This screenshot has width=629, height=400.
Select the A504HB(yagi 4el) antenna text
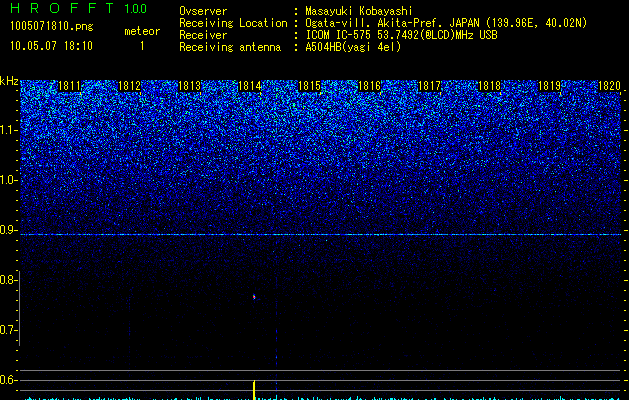click(x=353, y=47)
